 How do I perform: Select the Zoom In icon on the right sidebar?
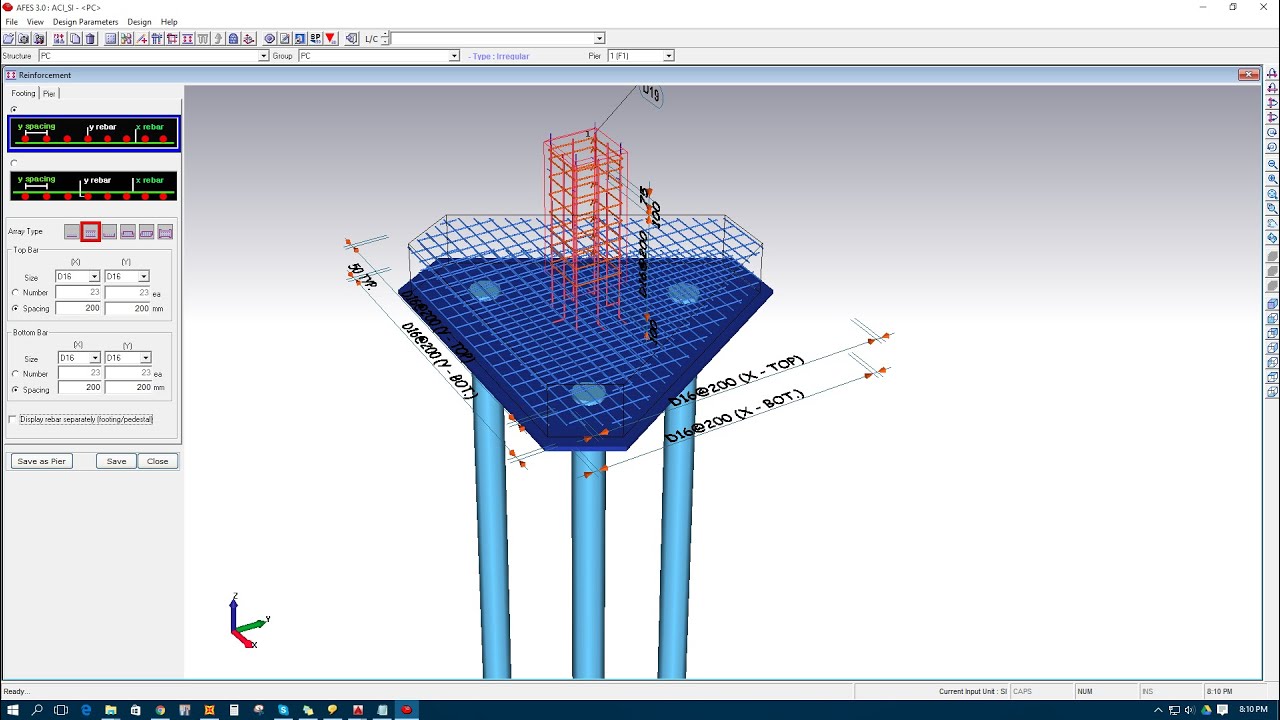click(x=1269, y=176)
